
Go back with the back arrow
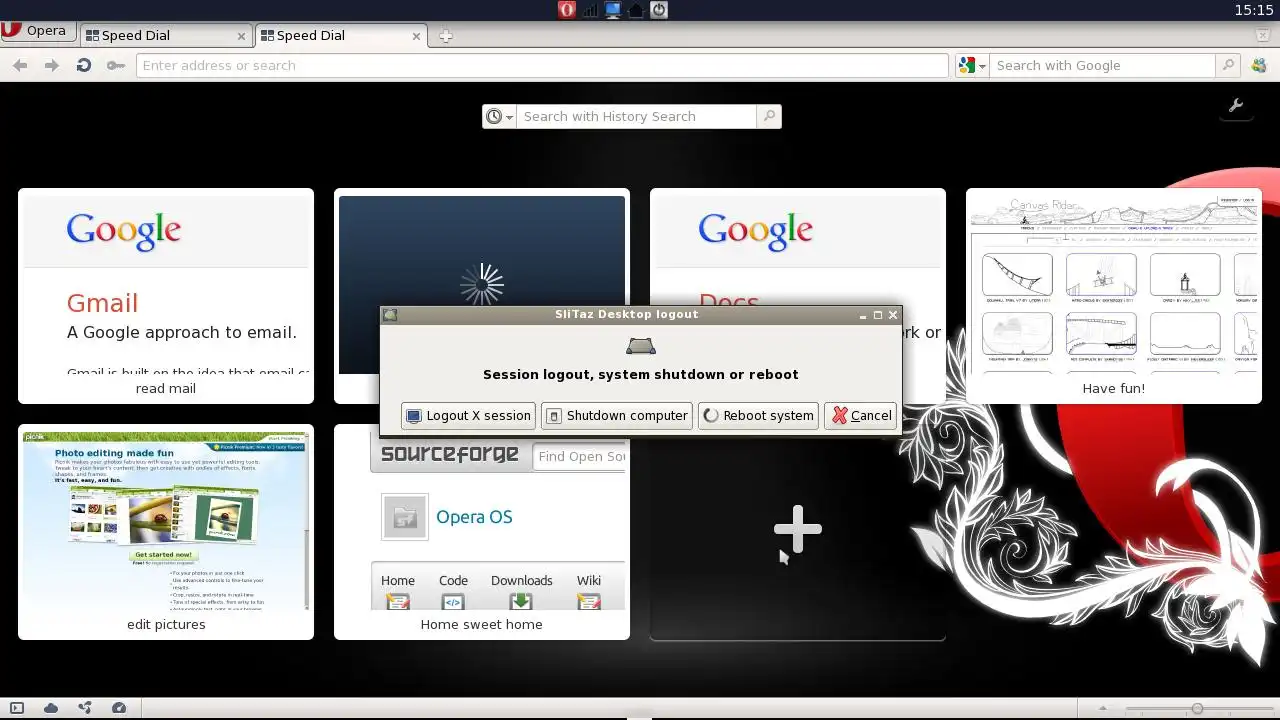(20, 65)
